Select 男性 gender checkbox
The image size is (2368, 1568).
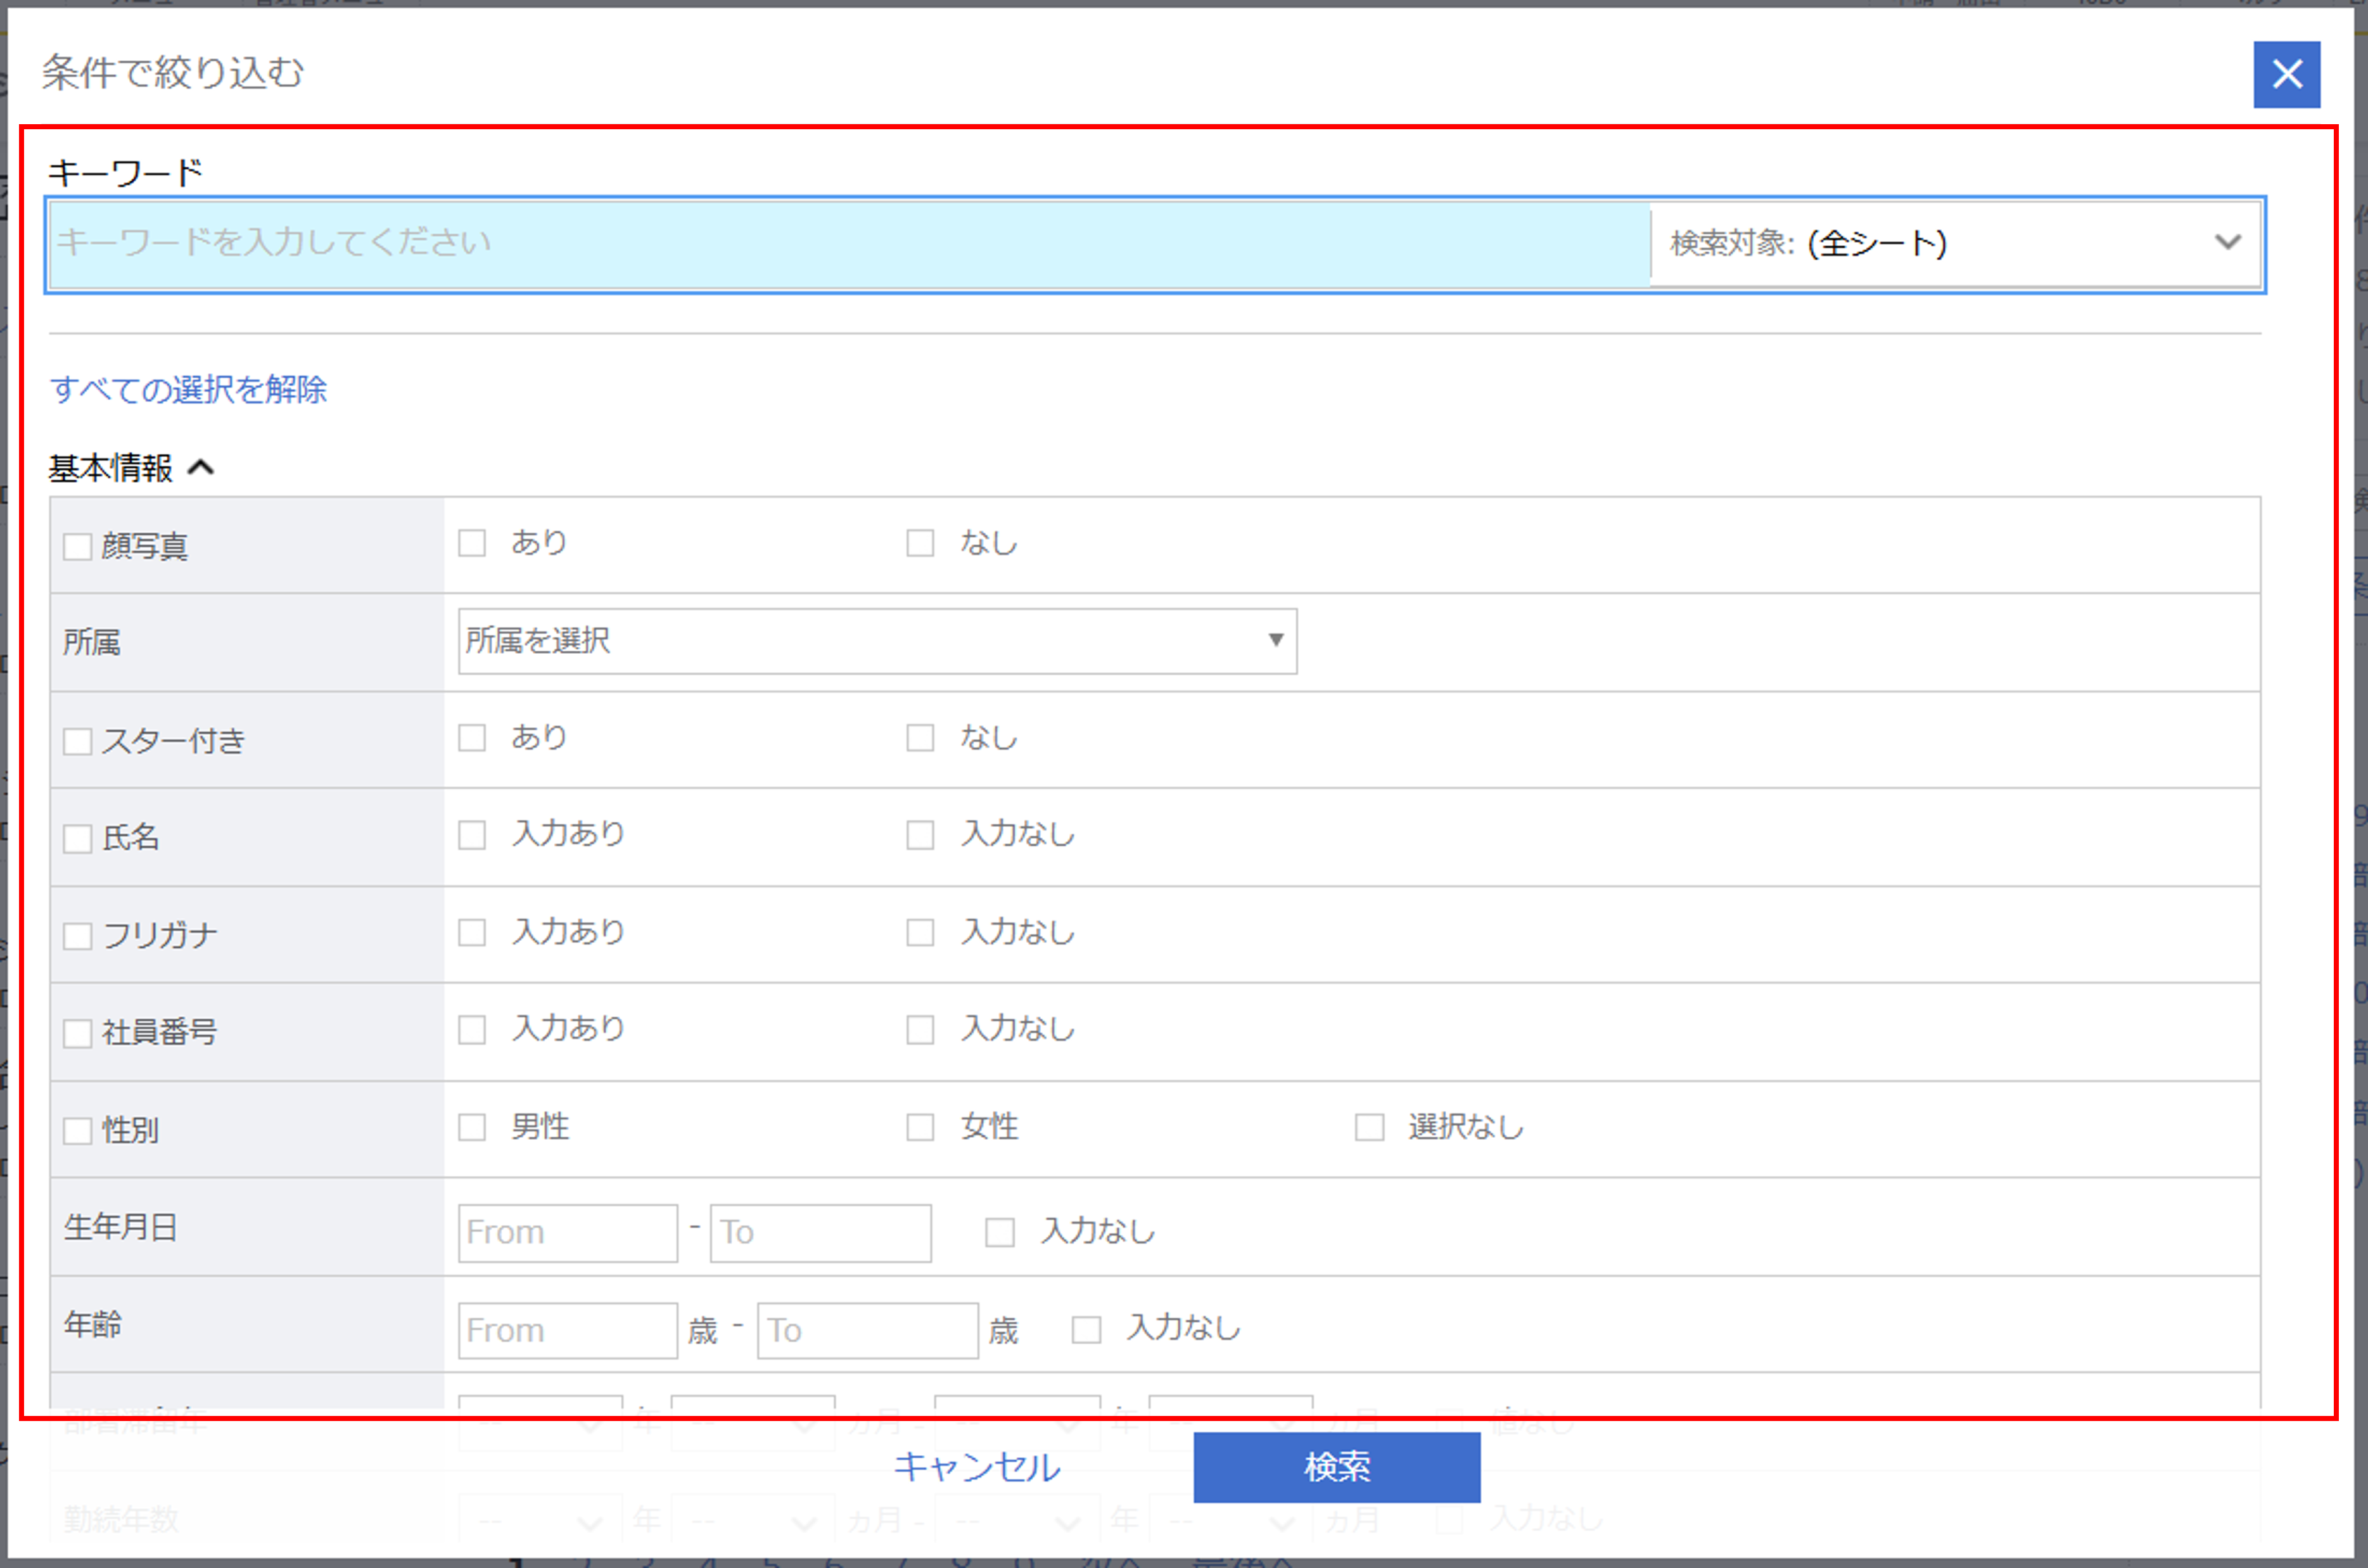[471, 1127]
